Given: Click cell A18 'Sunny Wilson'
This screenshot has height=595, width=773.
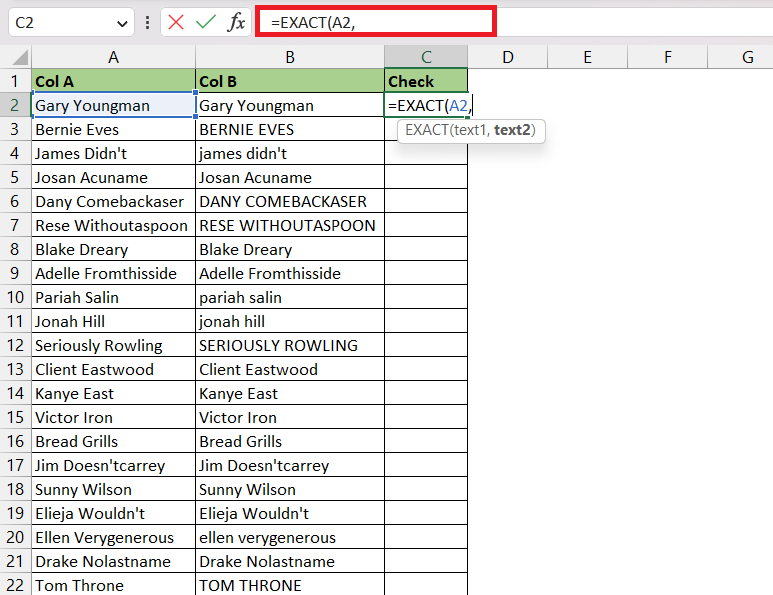Looking at the screenshot, I should 113,490.
